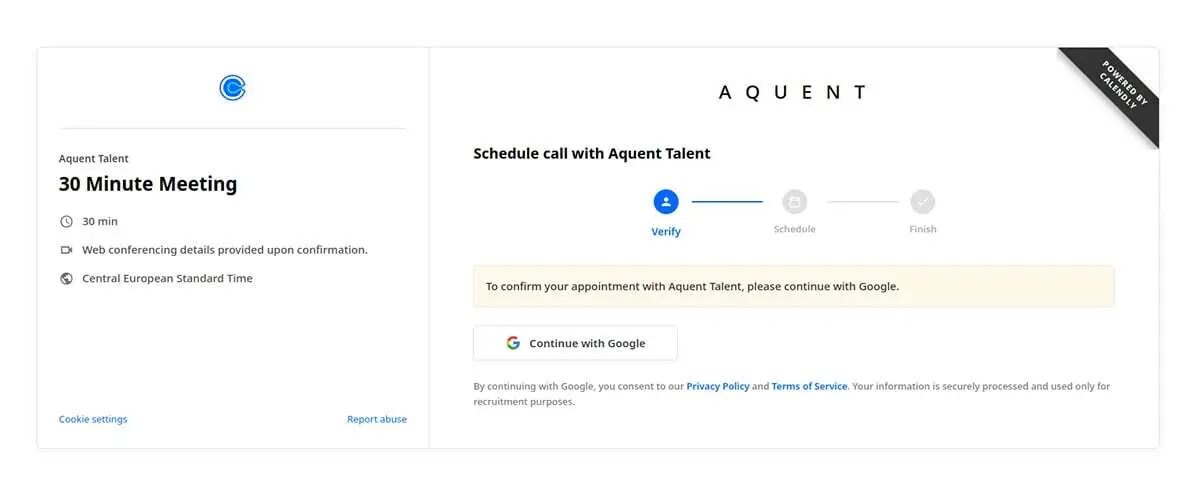
Task: Select the Finish step checkmark icon
Action: tap(923, 202)
